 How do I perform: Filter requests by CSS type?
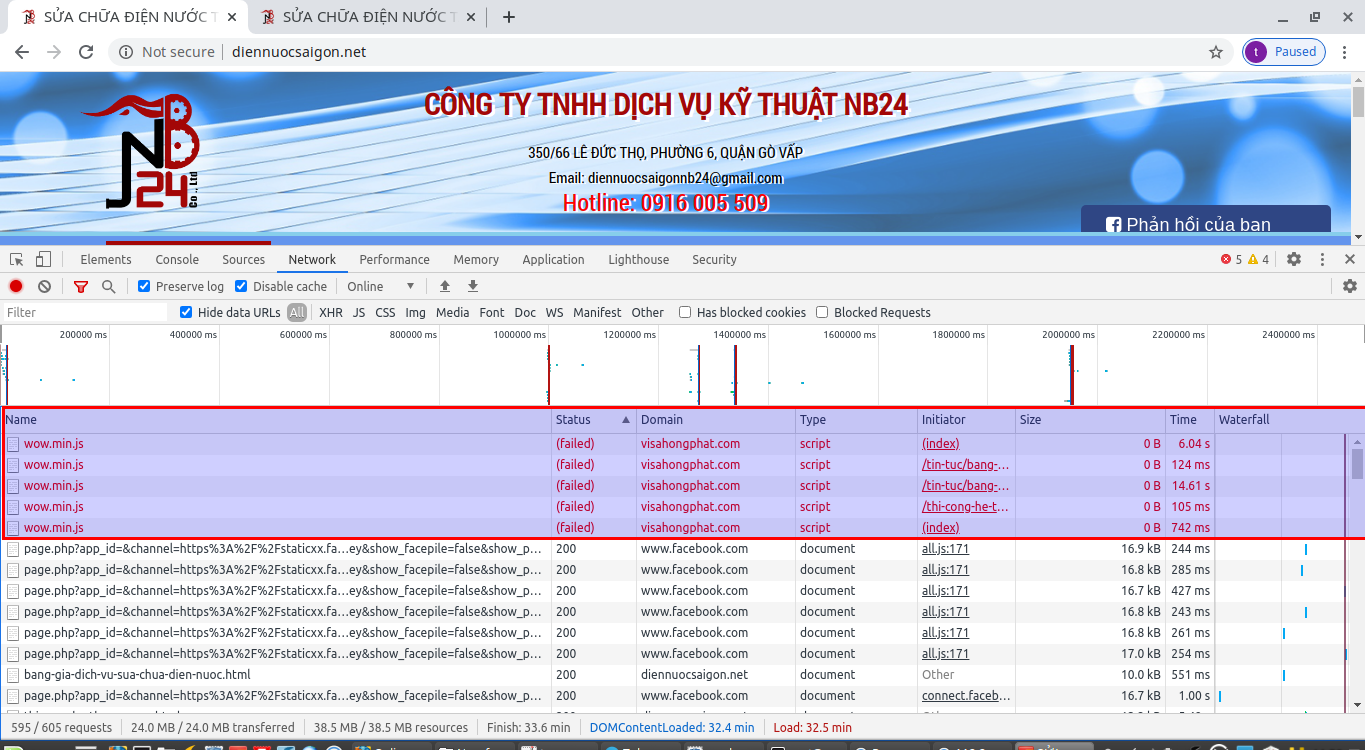(x=385, y=312)
